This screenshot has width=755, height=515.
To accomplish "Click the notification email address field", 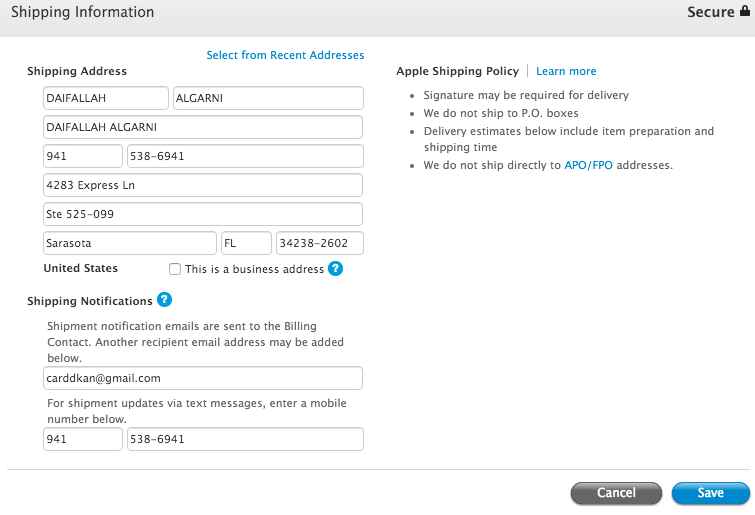I will click(203, 378).
